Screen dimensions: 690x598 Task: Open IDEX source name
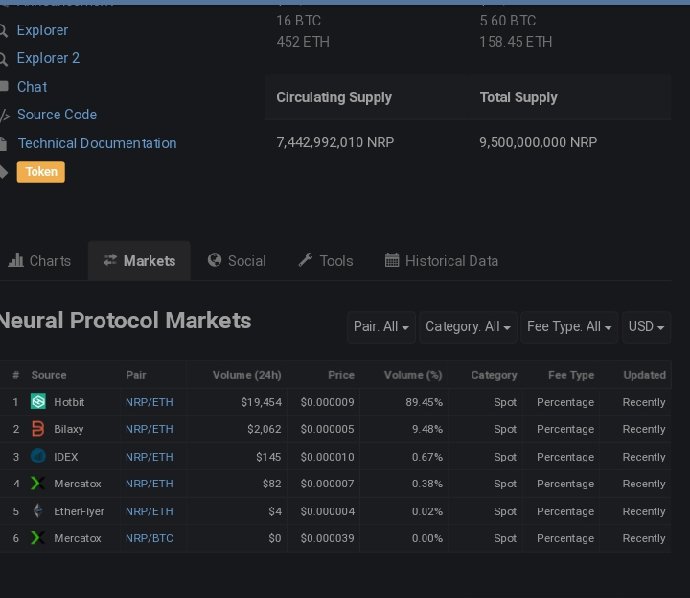click(66, 457)
